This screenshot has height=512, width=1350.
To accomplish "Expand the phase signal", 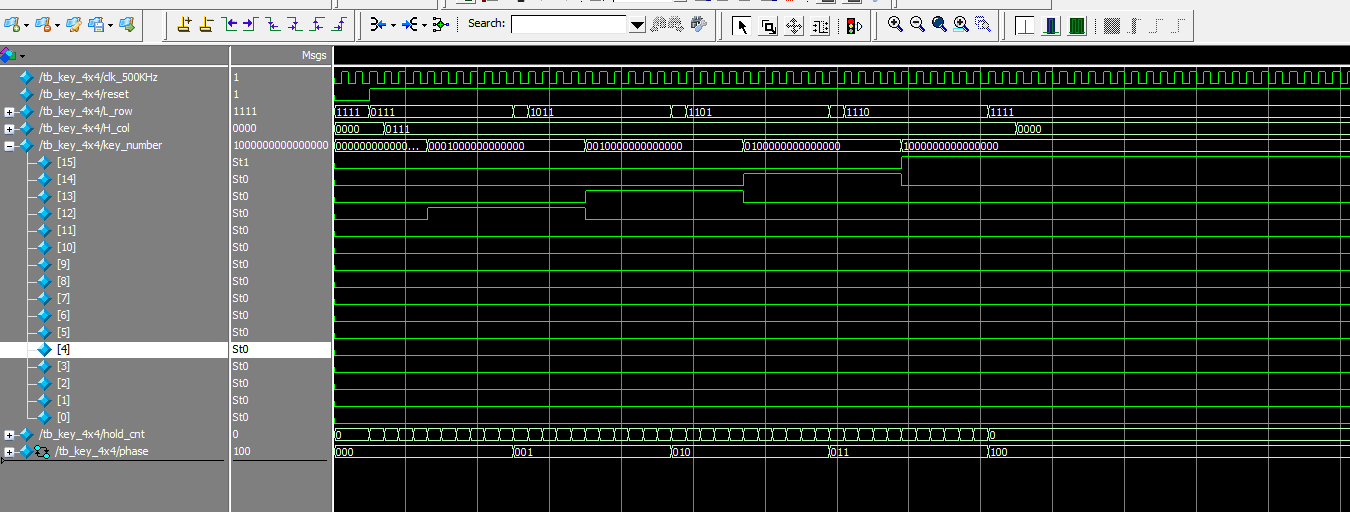I will pos(9,452).
